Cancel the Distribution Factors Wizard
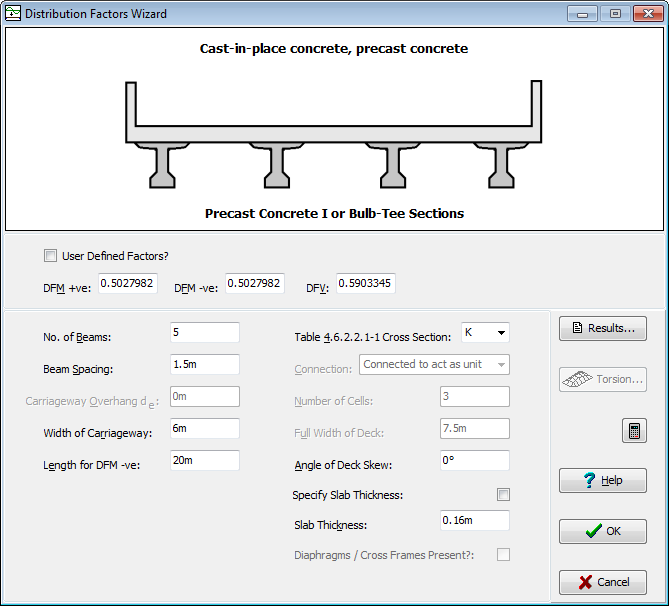 (x=603, y=582)
